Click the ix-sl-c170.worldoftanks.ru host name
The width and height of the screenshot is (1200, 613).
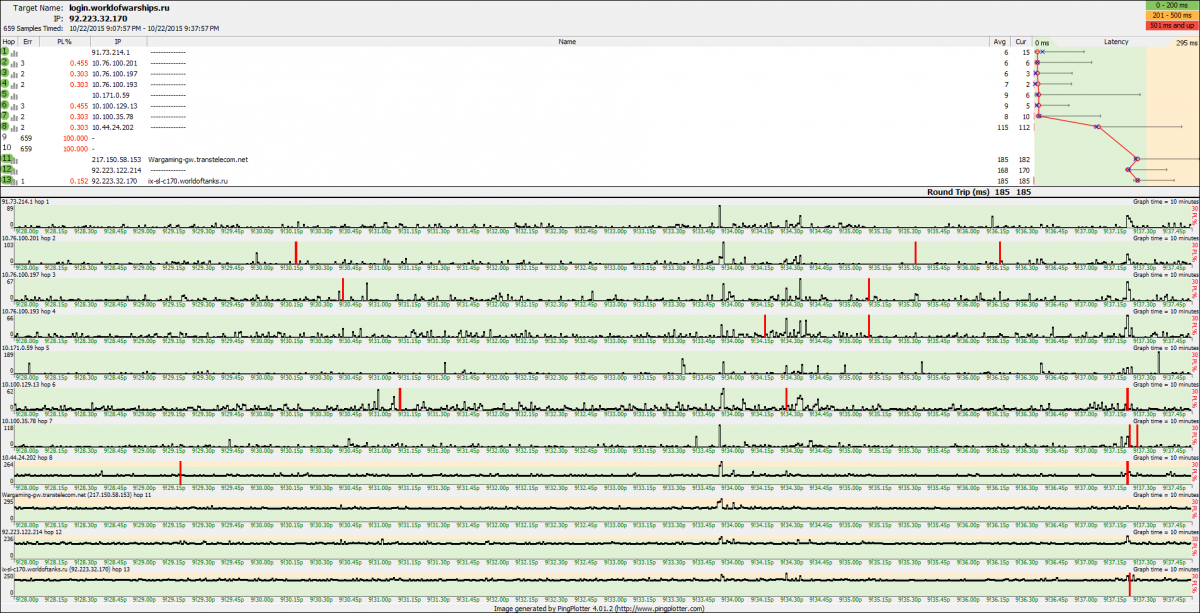[188, 181]
